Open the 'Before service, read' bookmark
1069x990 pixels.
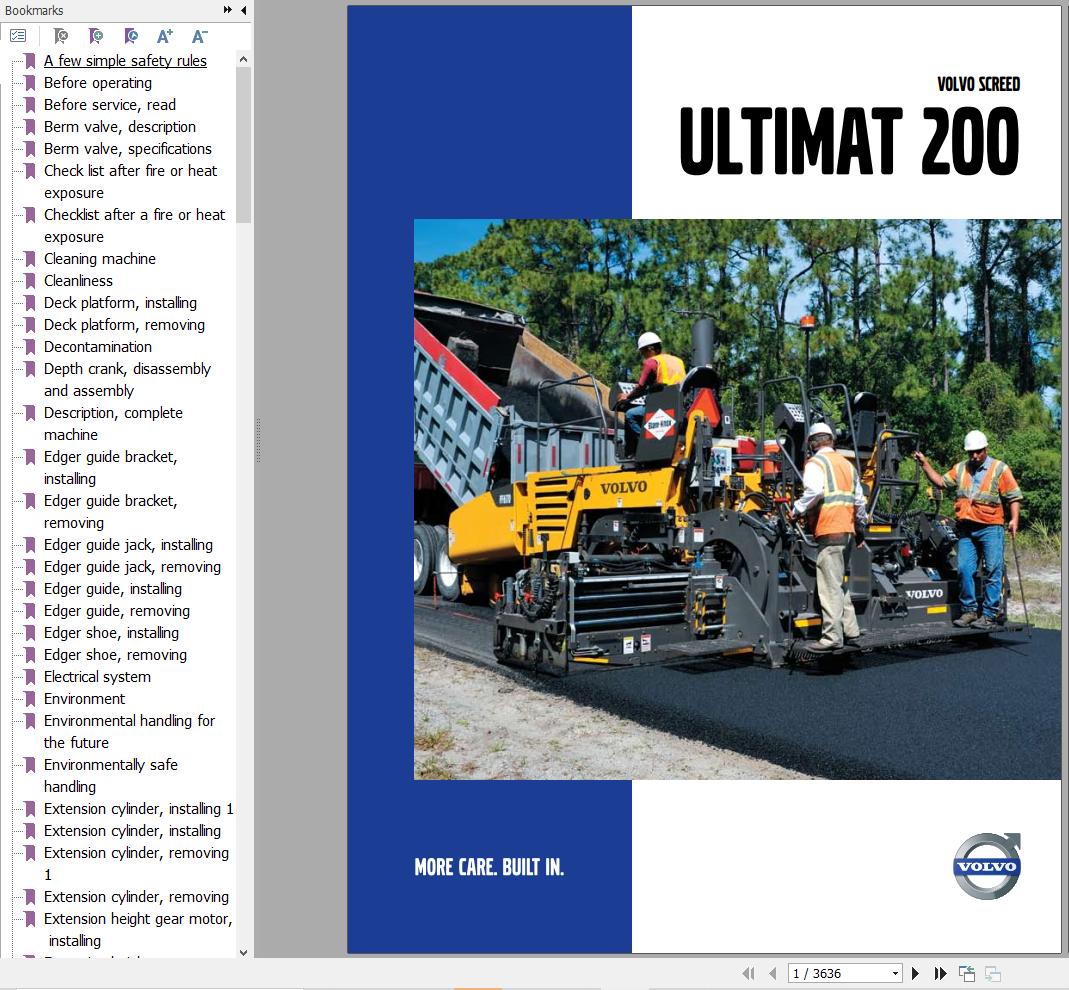pos(110,104)
